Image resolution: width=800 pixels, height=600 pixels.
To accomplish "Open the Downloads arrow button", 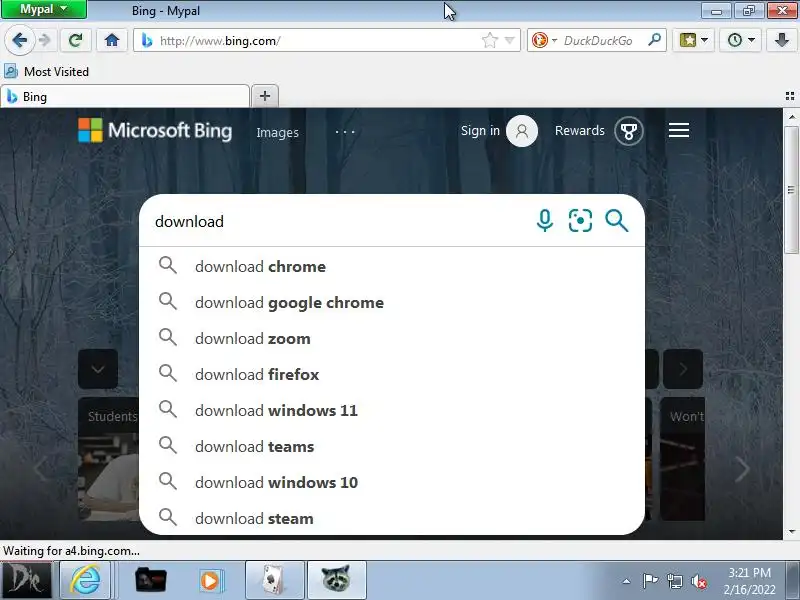I will coord(782,40).
